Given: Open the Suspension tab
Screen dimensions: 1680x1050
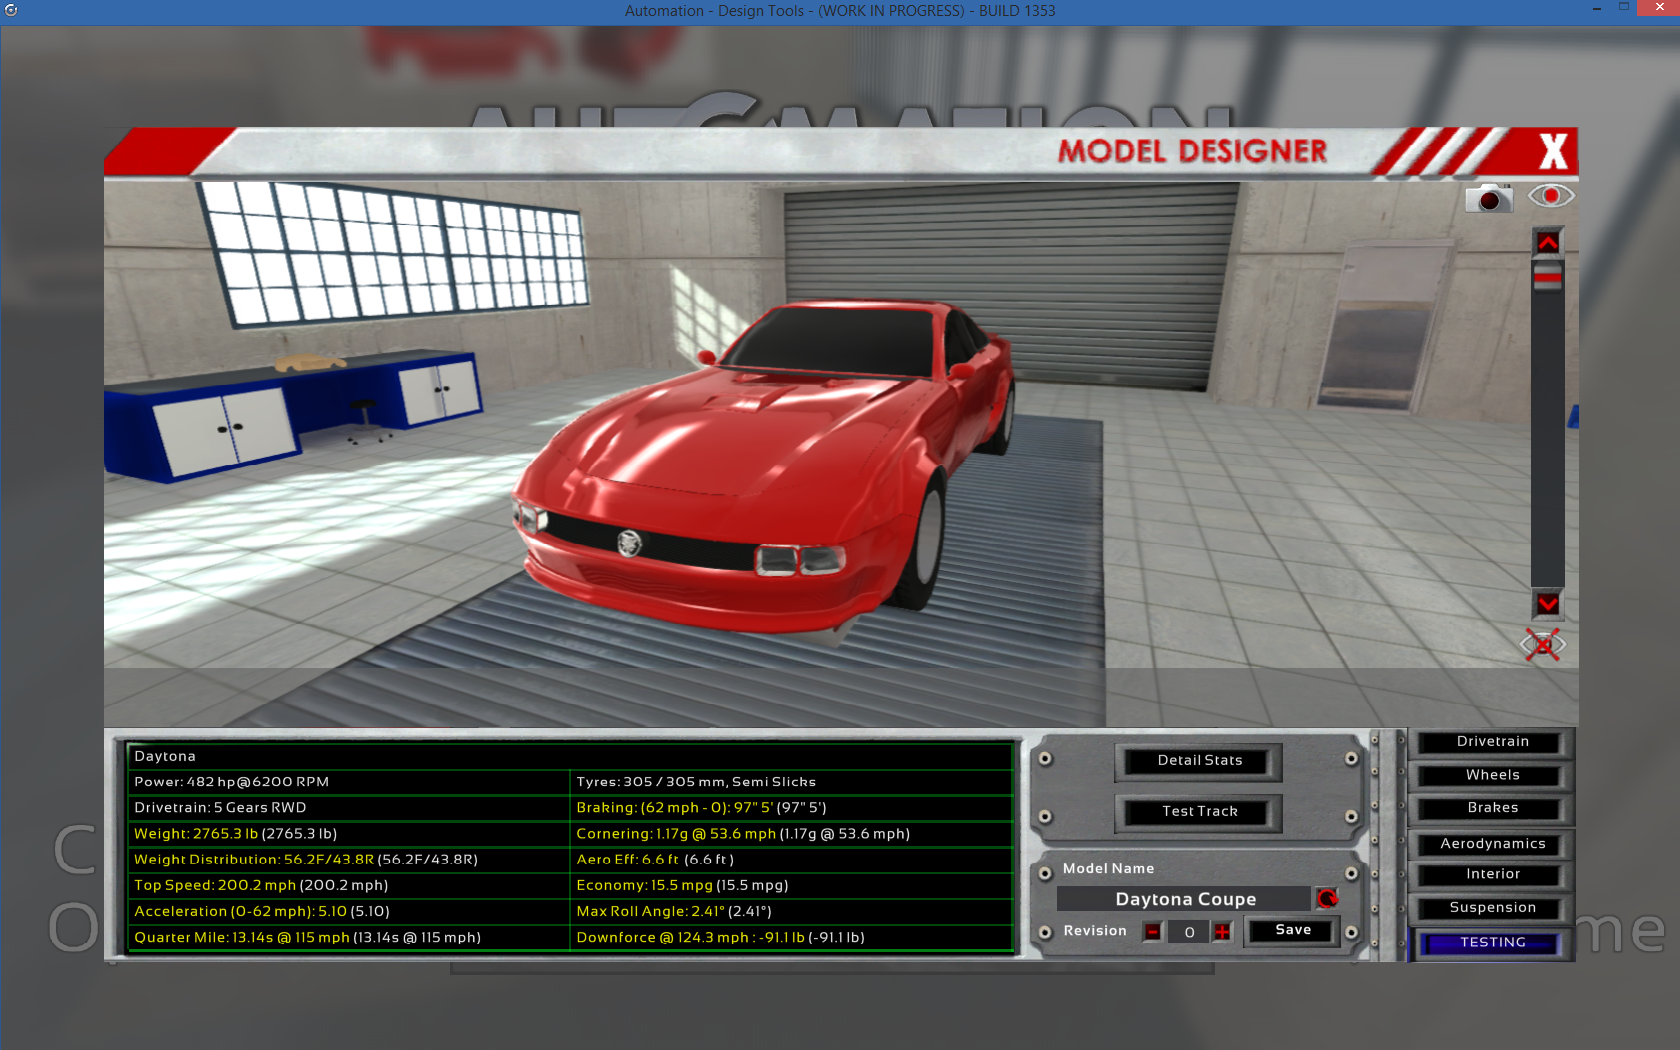Looking at the screenshot, I should coord(1492,908).
